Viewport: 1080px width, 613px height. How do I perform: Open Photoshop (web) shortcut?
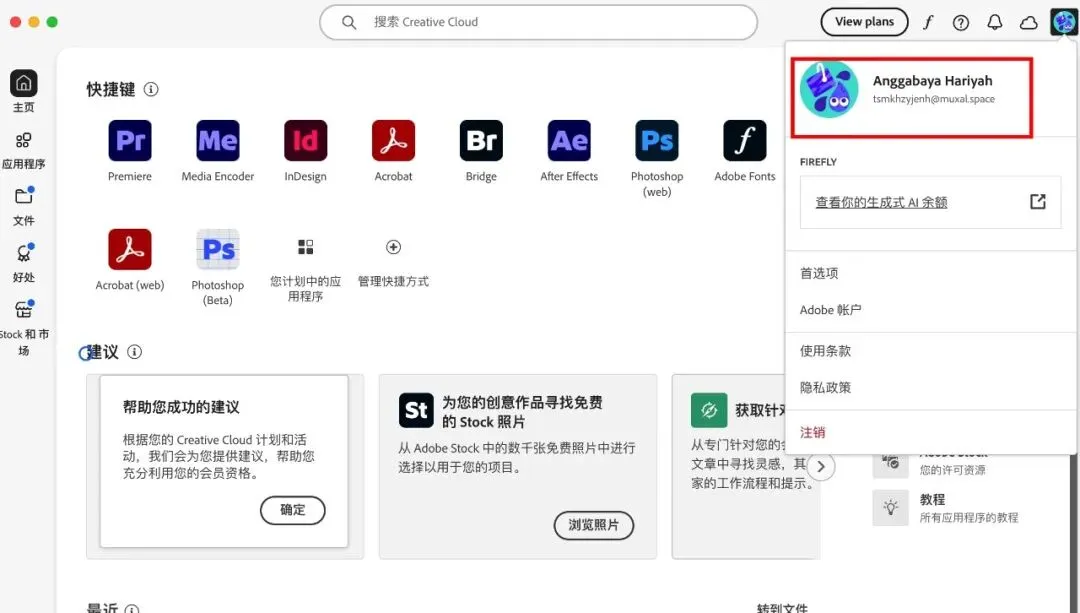click(x=656, y=141)
